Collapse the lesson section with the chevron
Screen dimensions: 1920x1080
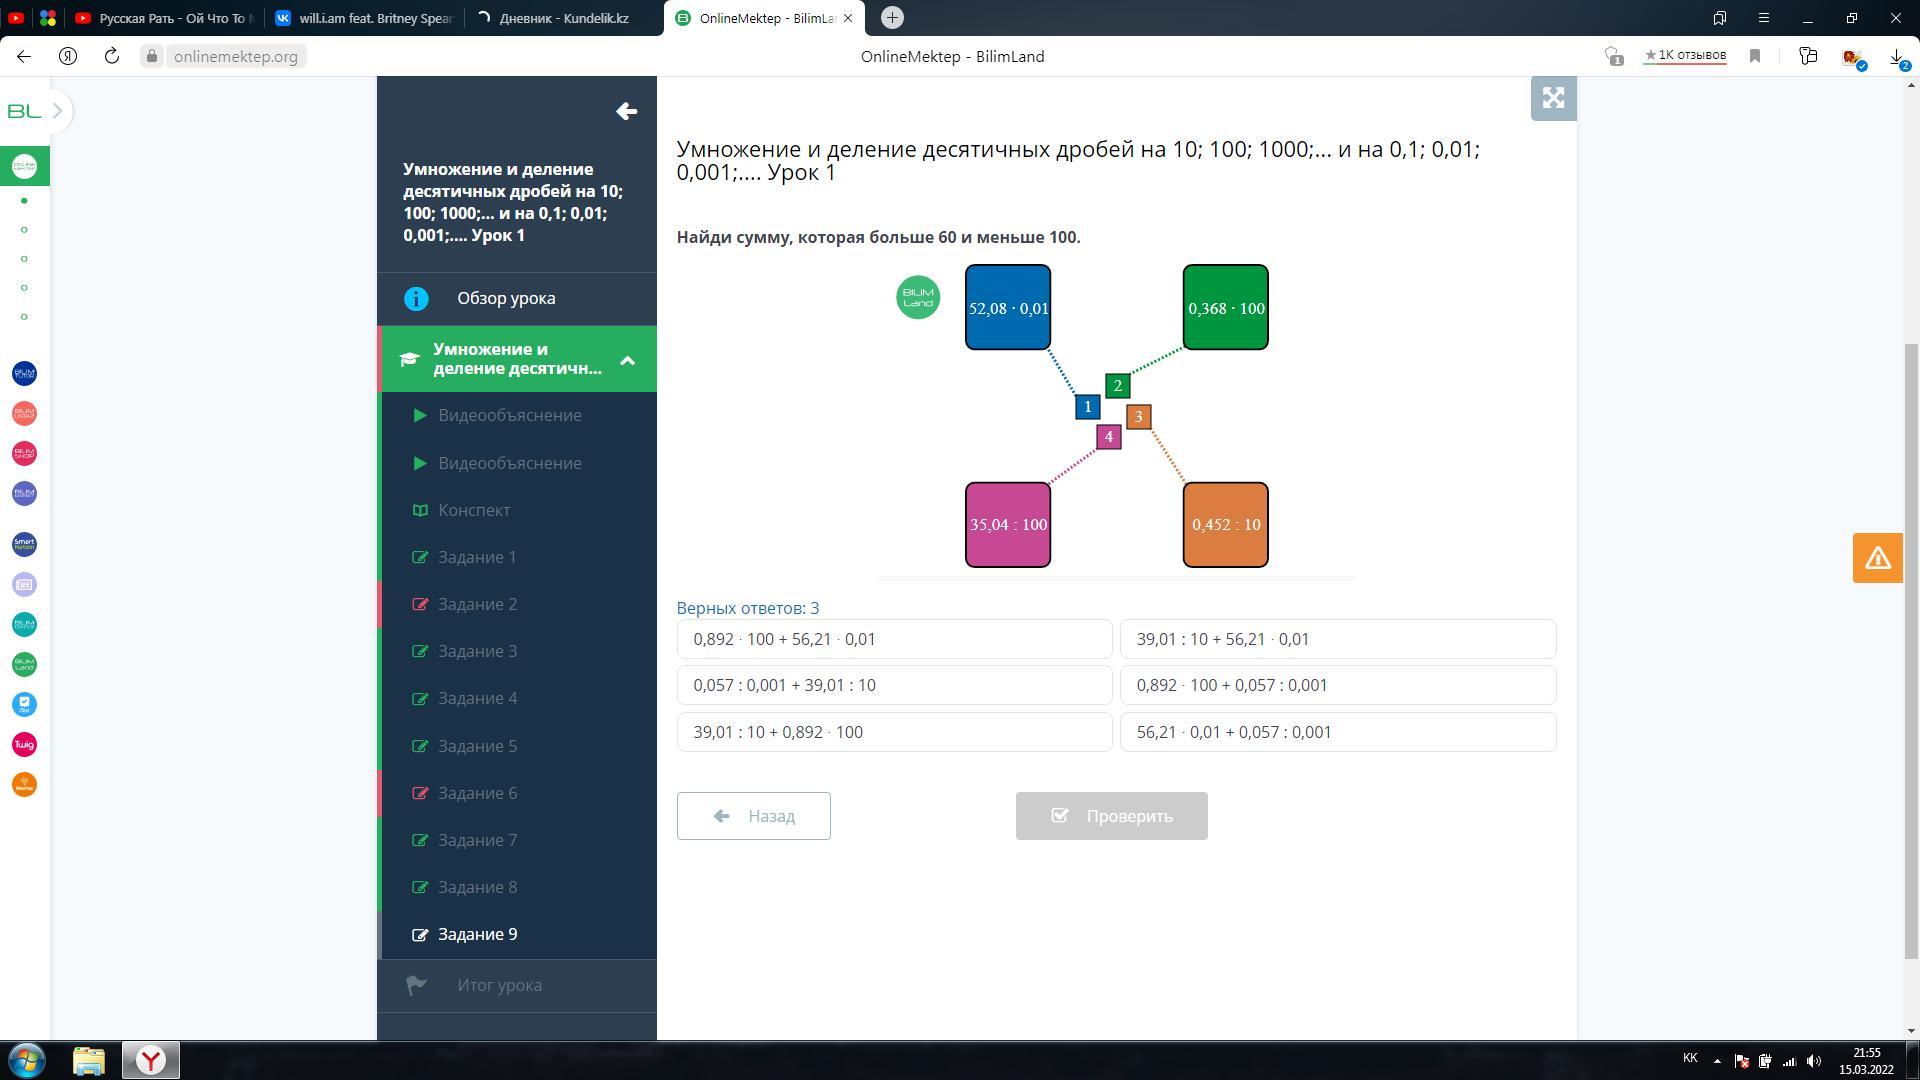pos(627,360)
